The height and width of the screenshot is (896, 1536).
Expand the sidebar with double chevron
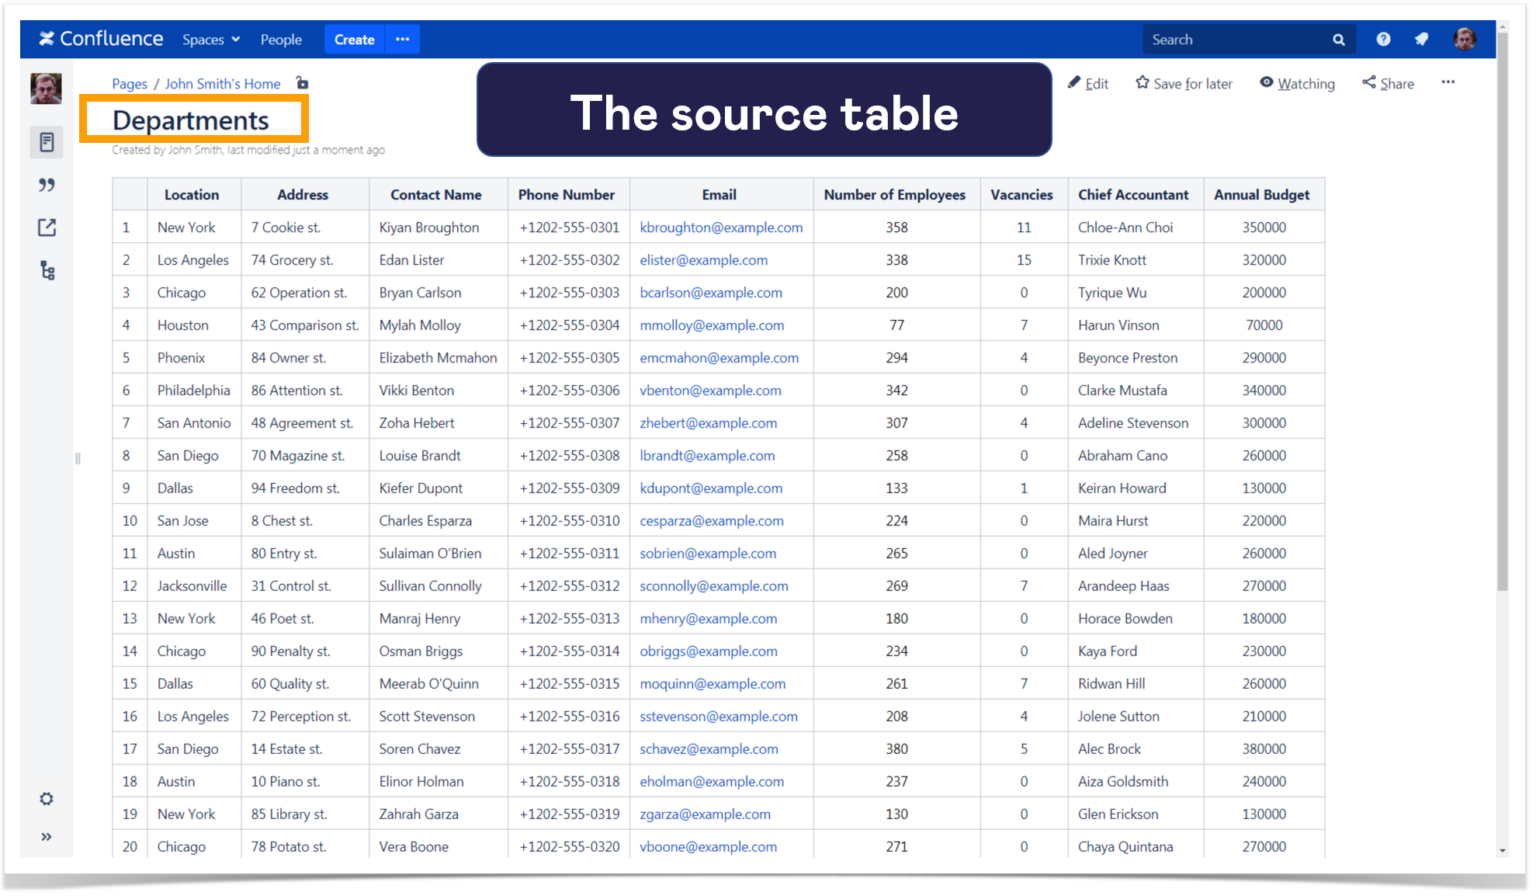(47, 837)
